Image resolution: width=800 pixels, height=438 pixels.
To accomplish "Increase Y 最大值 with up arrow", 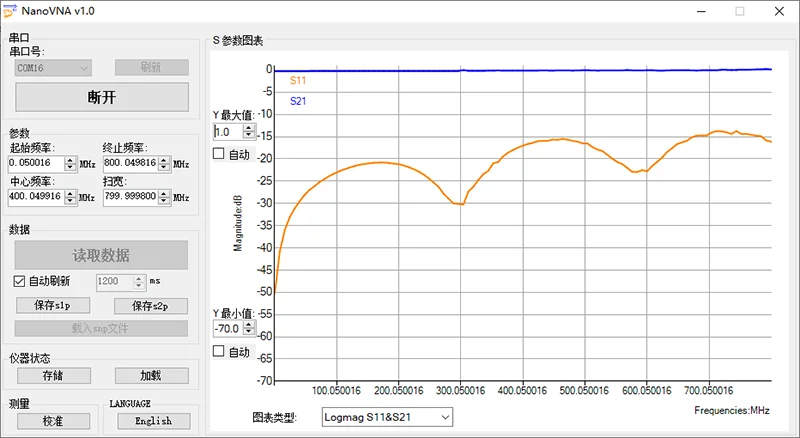I will (x=249, y=128).
